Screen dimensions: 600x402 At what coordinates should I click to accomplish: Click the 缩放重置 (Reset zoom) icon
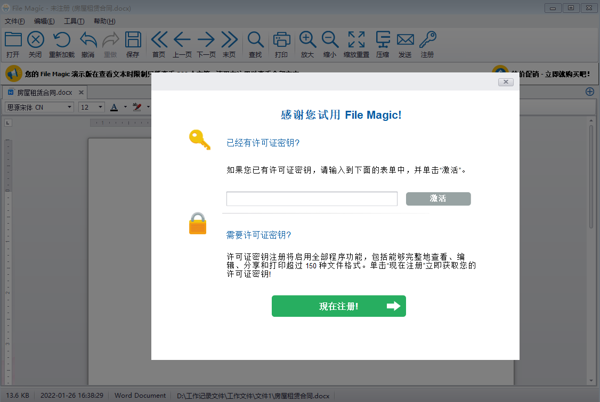[356, 42]
